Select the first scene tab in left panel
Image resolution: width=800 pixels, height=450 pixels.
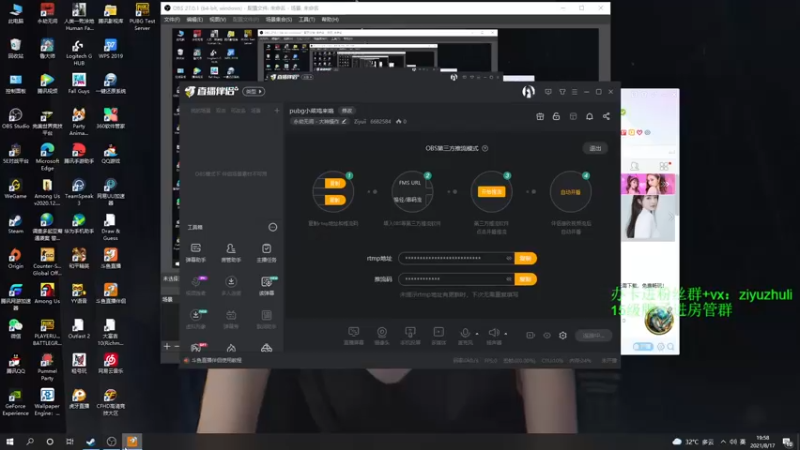(x=201, y=111)
